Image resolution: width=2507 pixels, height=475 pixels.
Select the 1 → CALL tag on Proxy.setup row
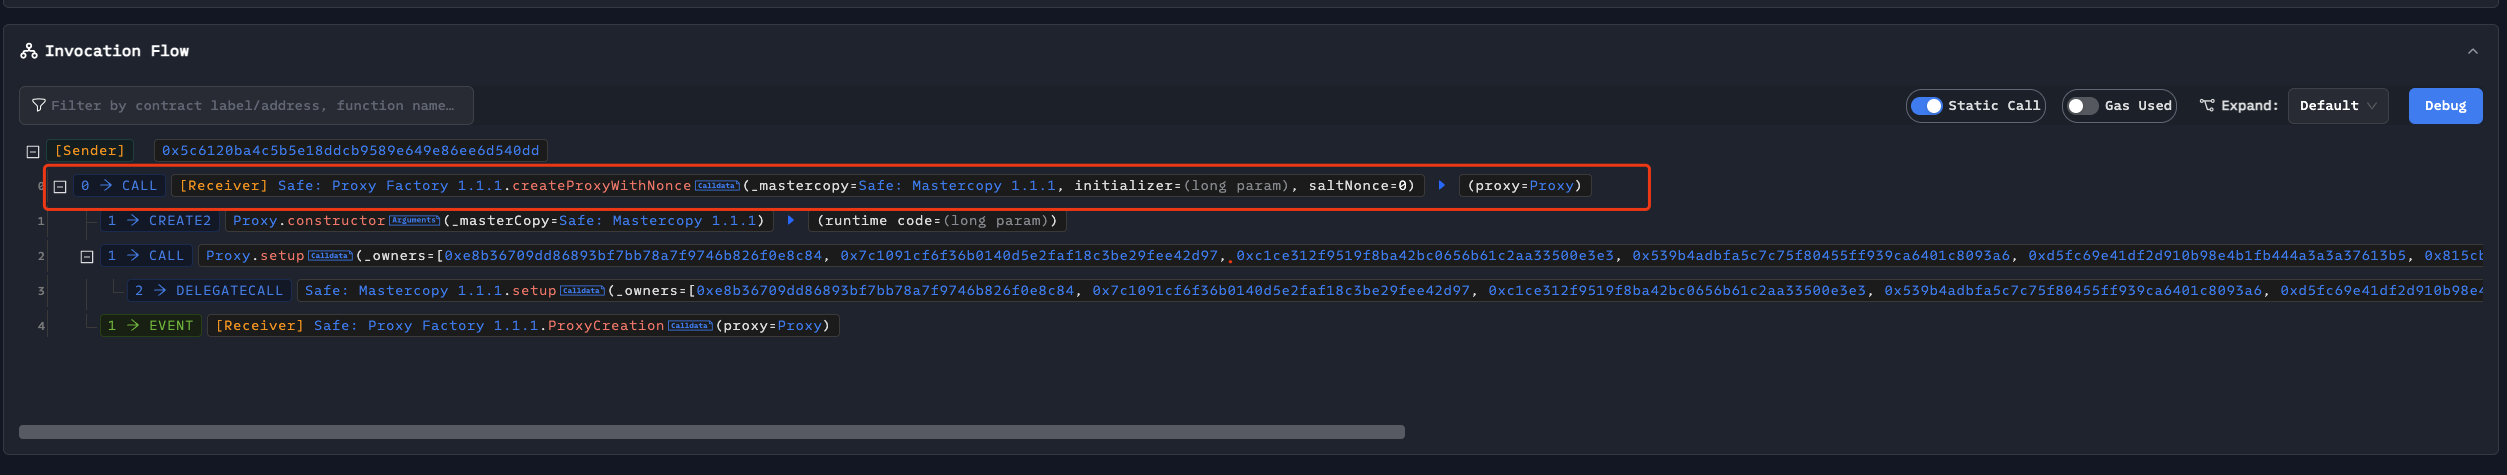coord(146,256)
